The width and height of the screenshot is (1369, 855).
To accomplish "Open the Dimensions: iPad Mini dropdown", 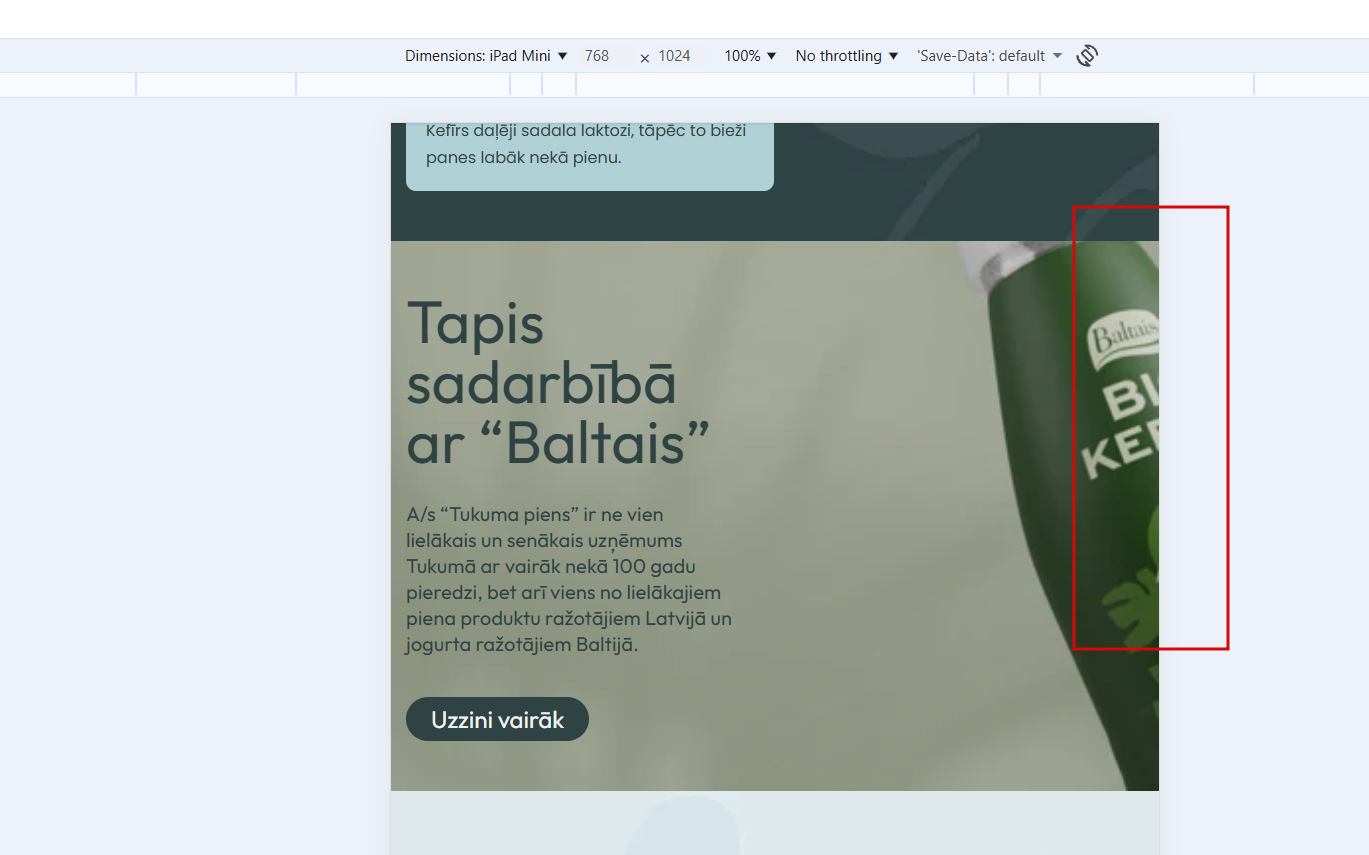I will pos(486,56).
